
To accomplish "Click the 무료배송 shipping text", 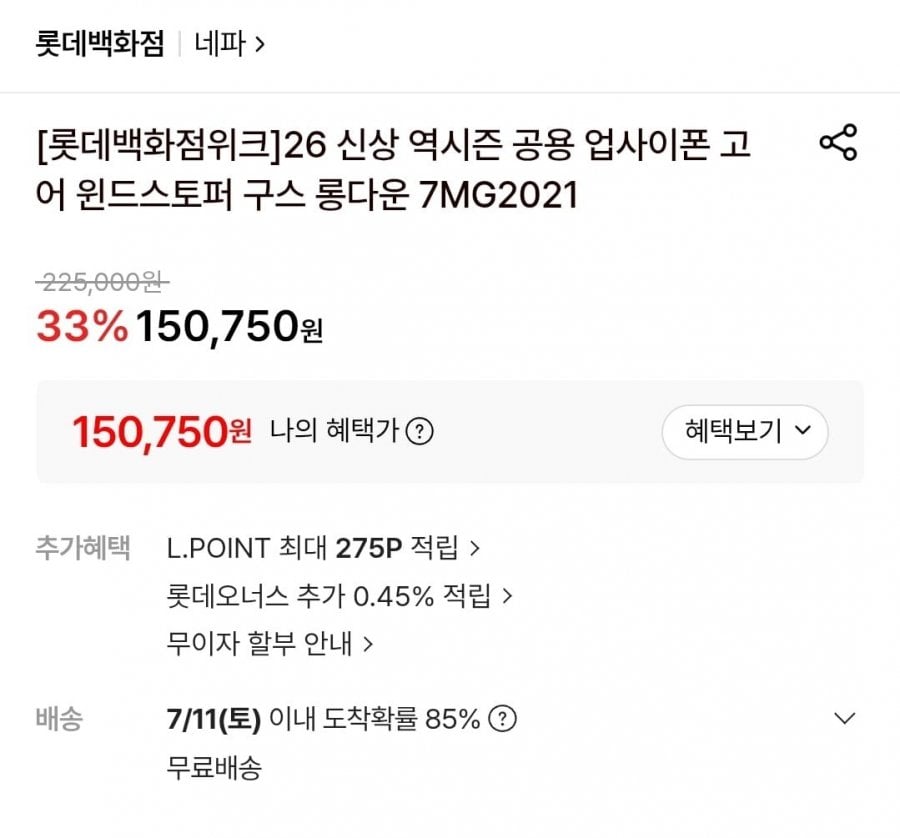I will 214,767.
